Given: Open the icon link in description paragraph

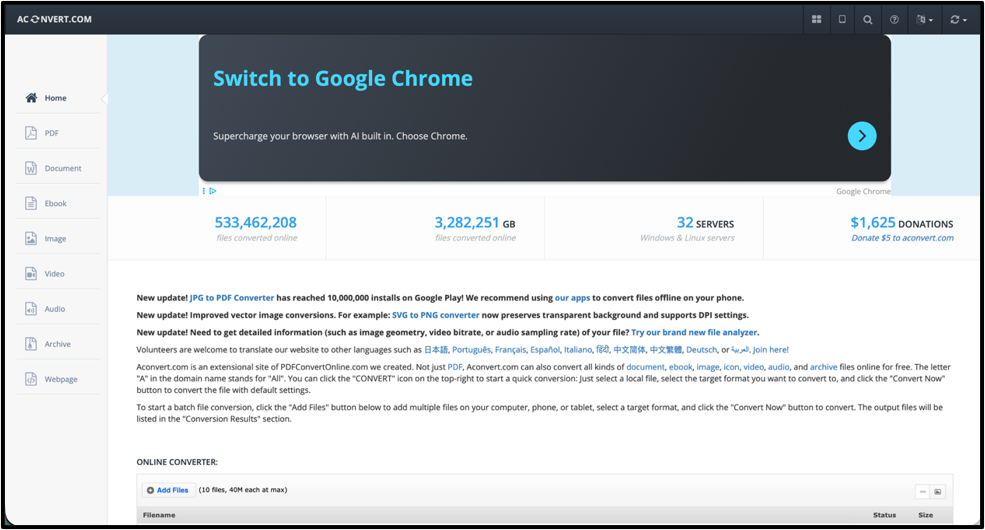Looking at the screenshot, I should 731,367.
